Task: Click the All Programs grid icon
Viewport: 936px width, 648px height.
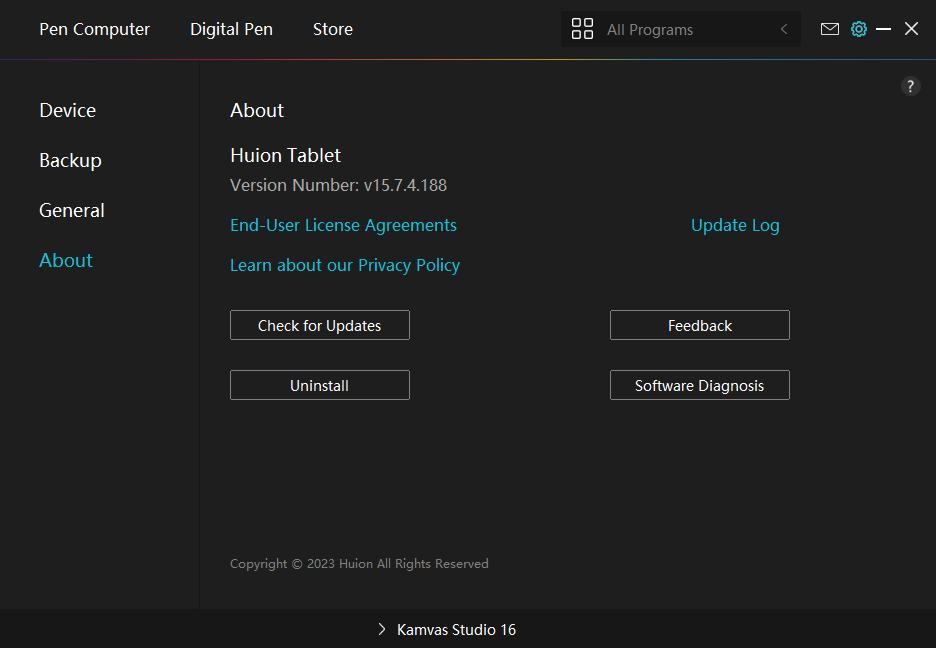Action: [x=582, y=29]
